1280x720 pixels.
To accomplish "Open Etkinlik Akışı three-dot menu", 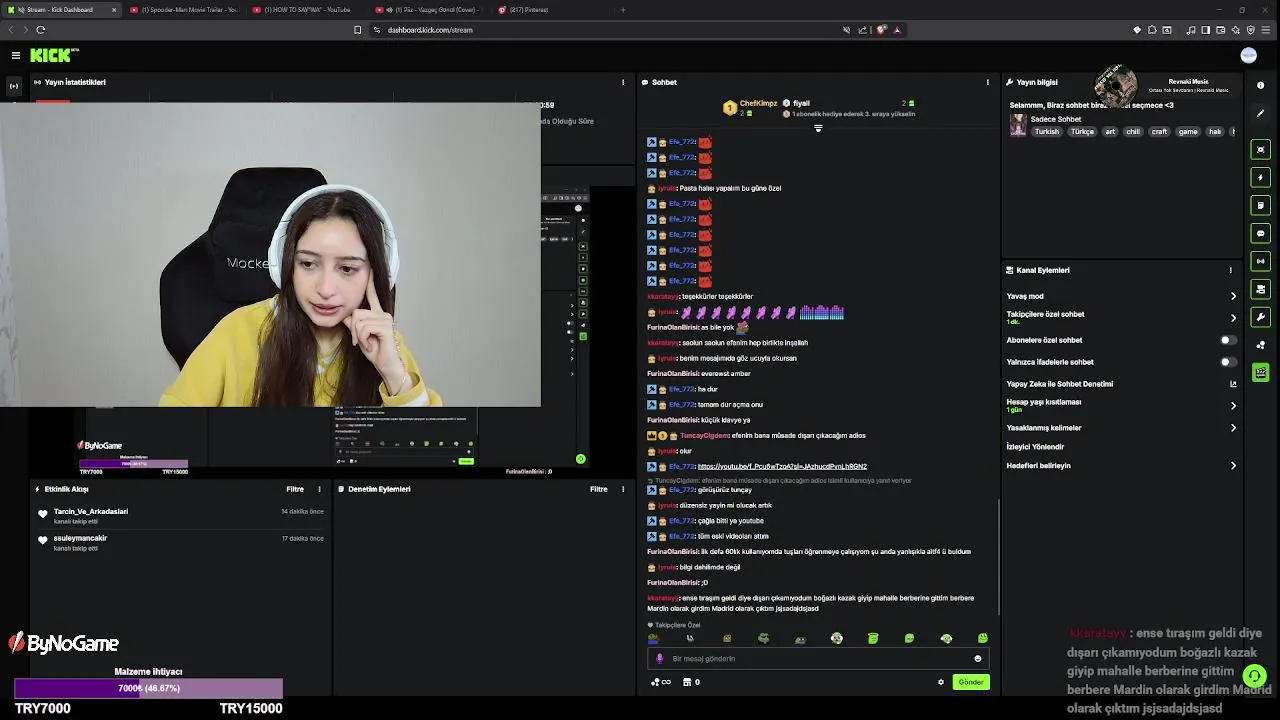I will (x=320, y=489).
